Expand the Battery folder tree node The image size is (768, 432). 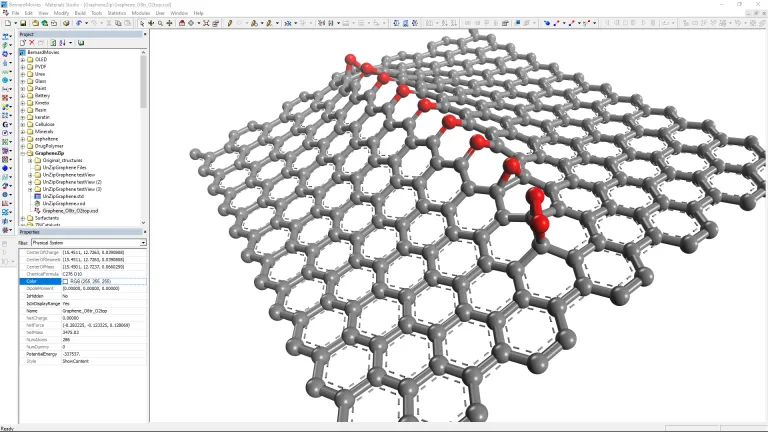click(23, 96)
